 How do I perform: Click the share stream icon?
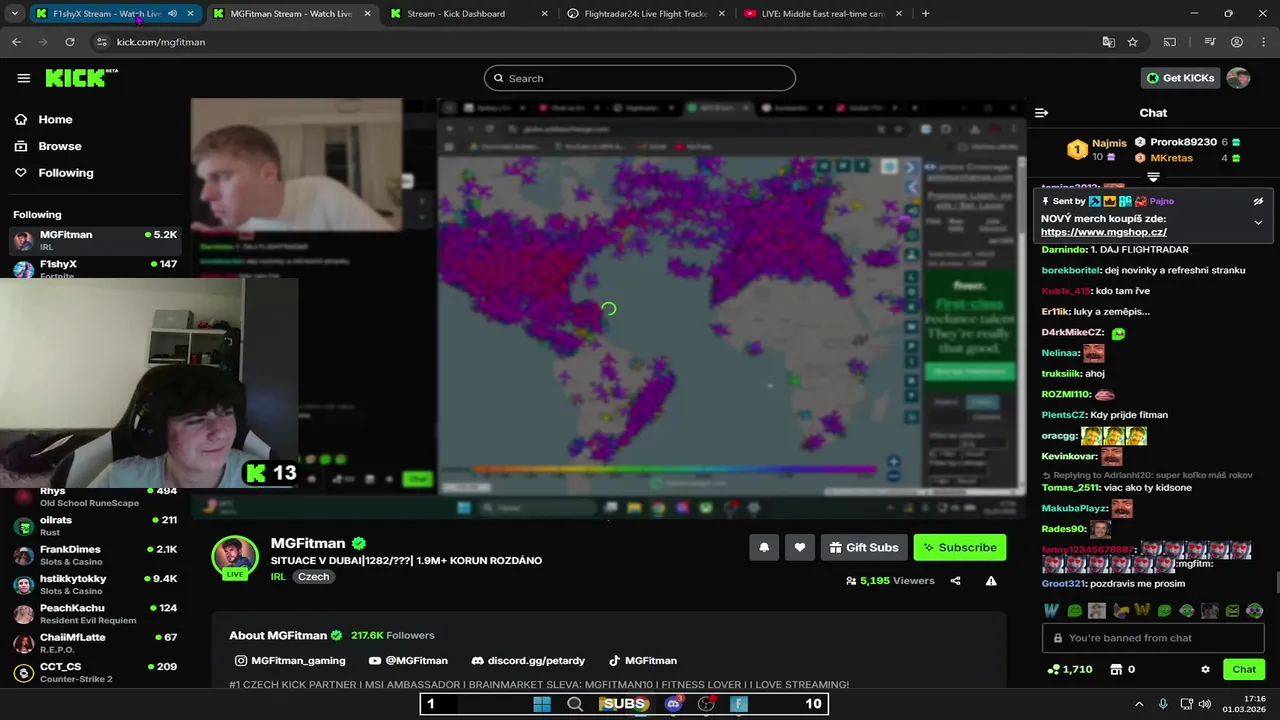click(955, 581)
